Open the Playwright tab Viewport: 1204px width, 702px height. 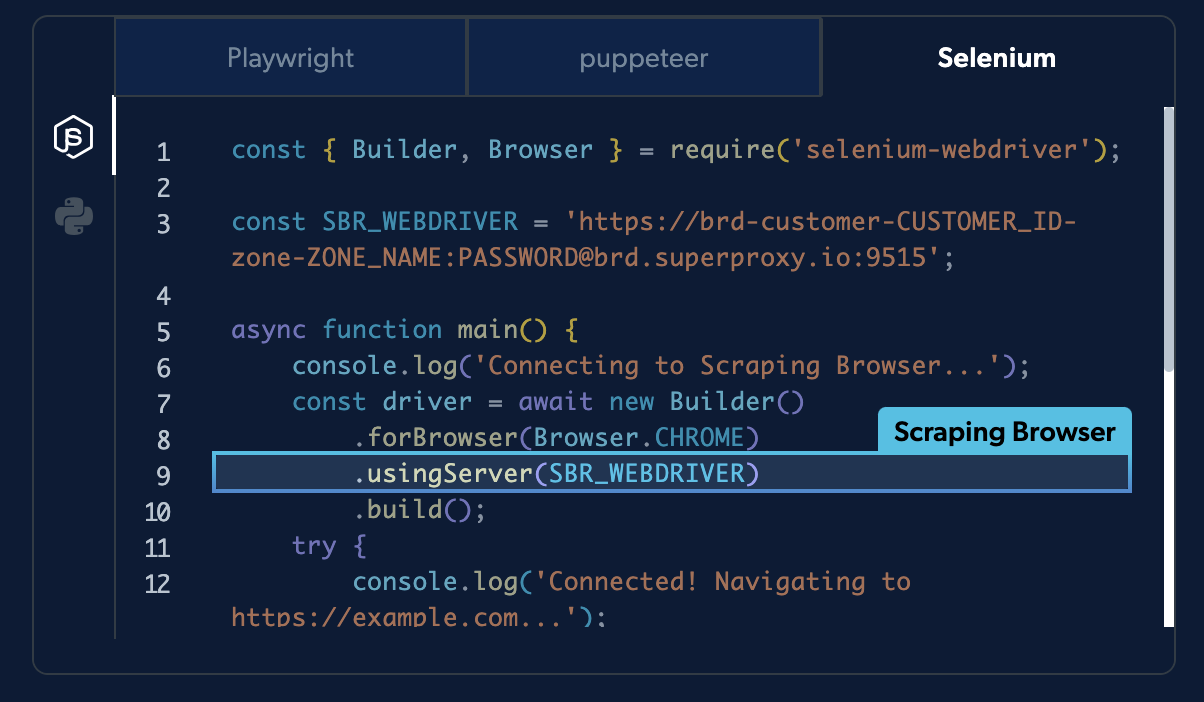[x=290, y=57]
